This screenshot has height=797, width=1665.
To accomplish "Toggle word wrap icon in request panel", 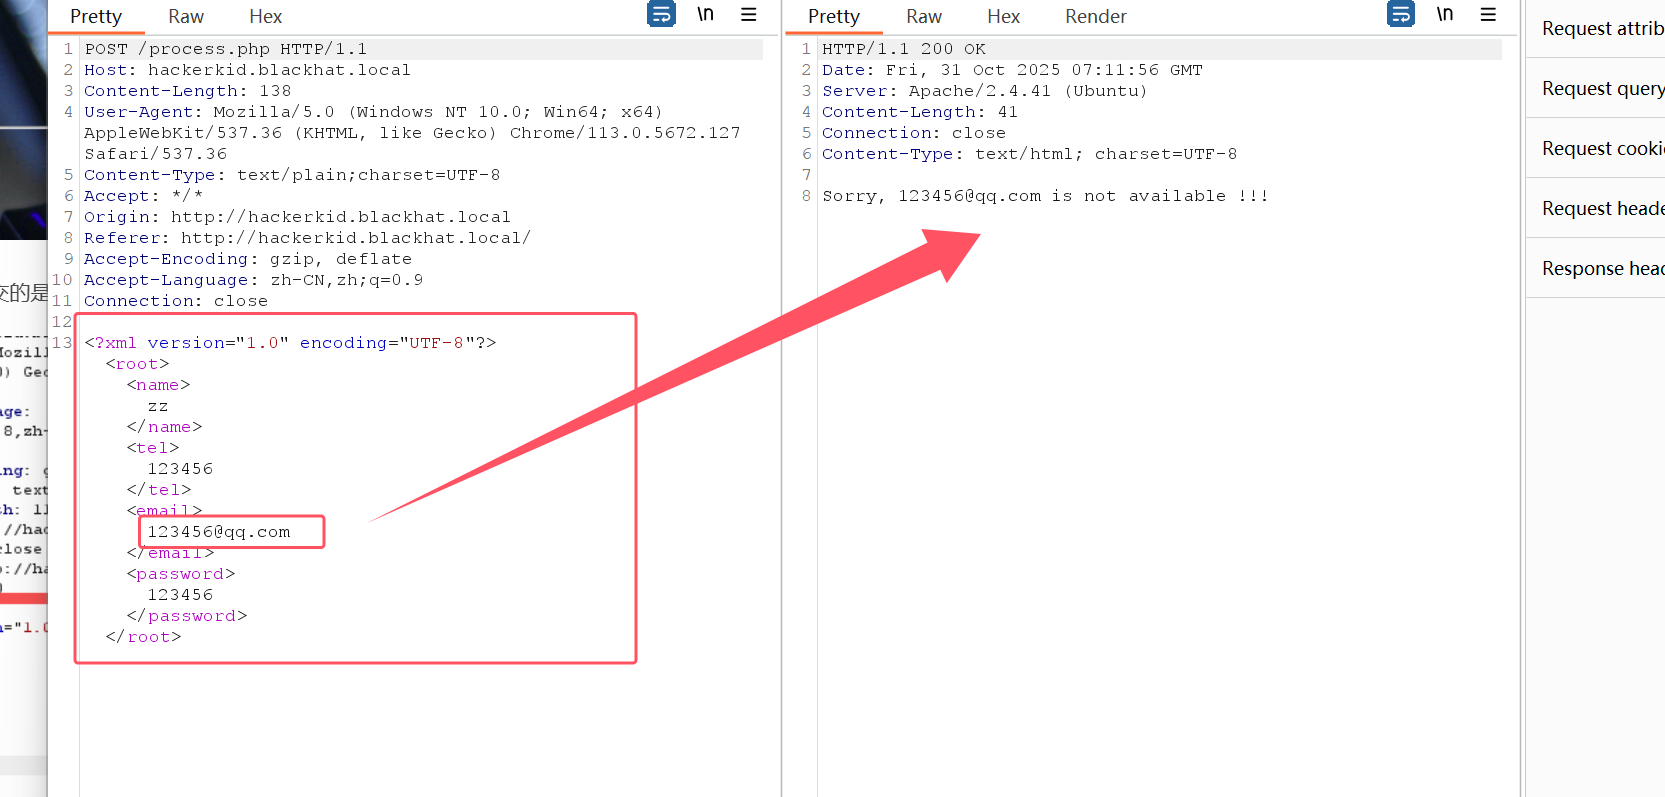I will [661, 14].
